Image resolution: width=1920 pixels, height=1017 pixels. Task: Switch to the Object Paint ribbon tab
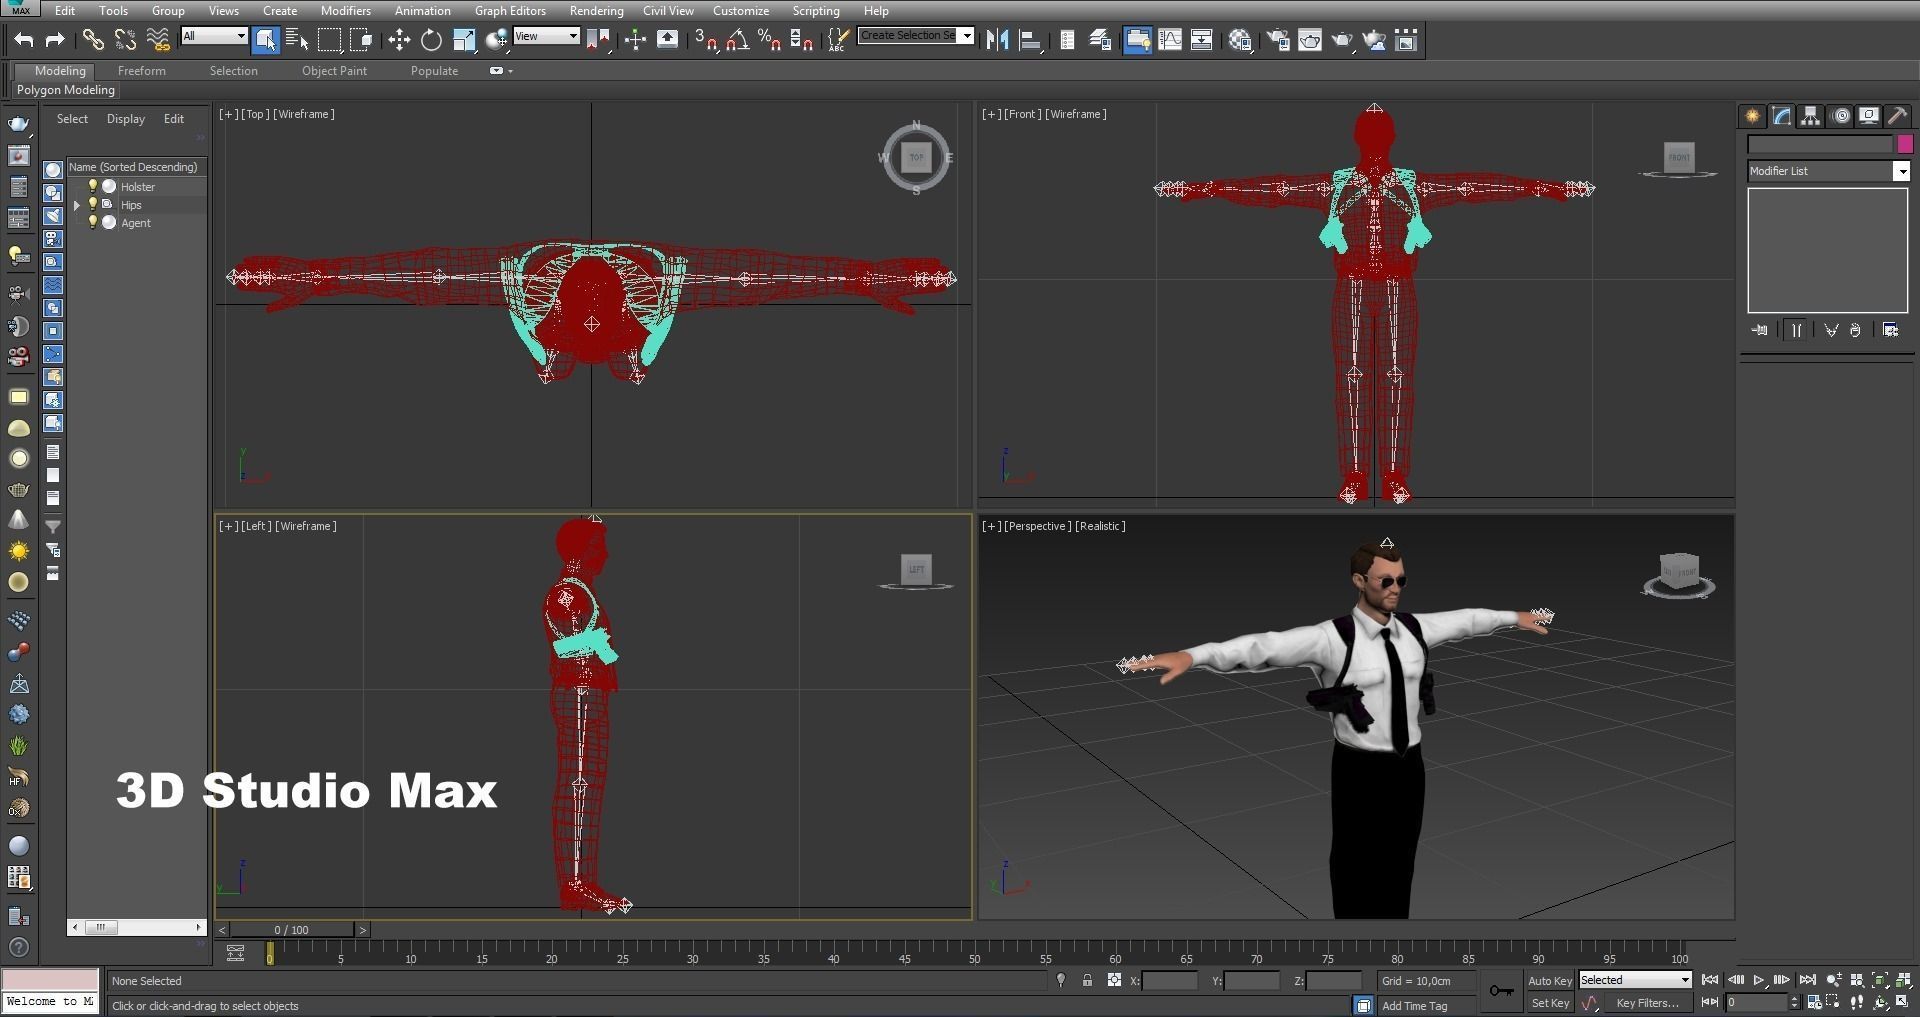[334, 71]
